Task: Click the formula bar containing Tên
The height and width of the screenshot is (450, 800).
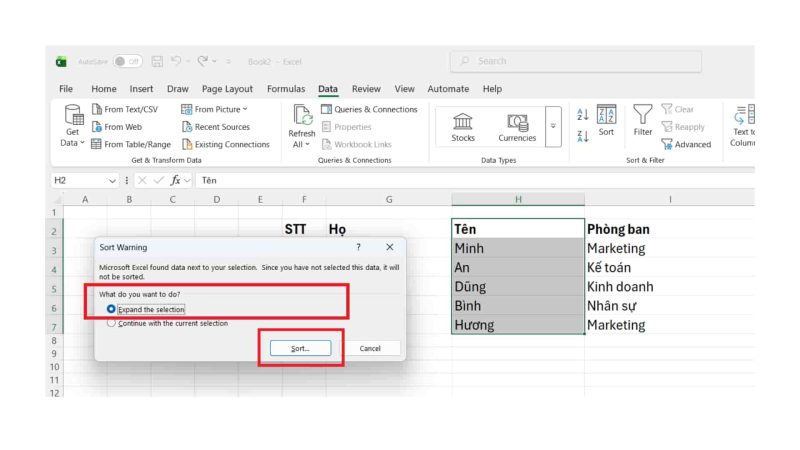Action: click(474, 180)
